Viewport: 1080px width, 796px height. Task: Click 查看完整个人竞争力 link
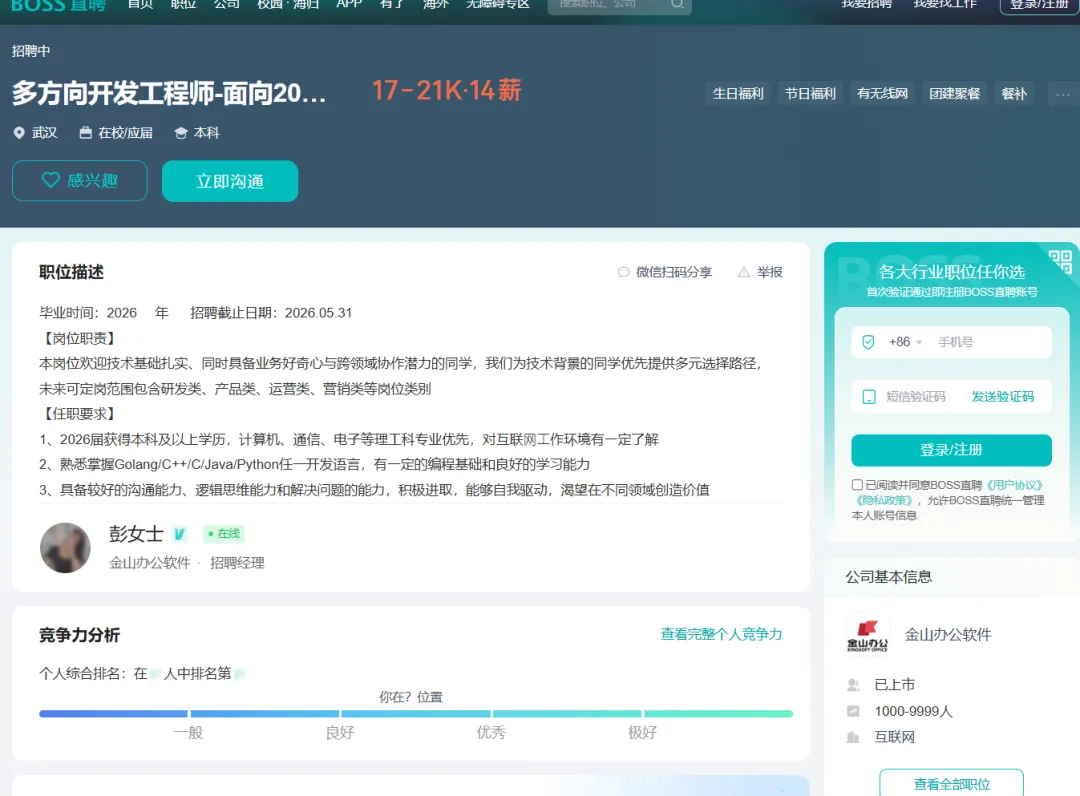click(x=721, y=634)
